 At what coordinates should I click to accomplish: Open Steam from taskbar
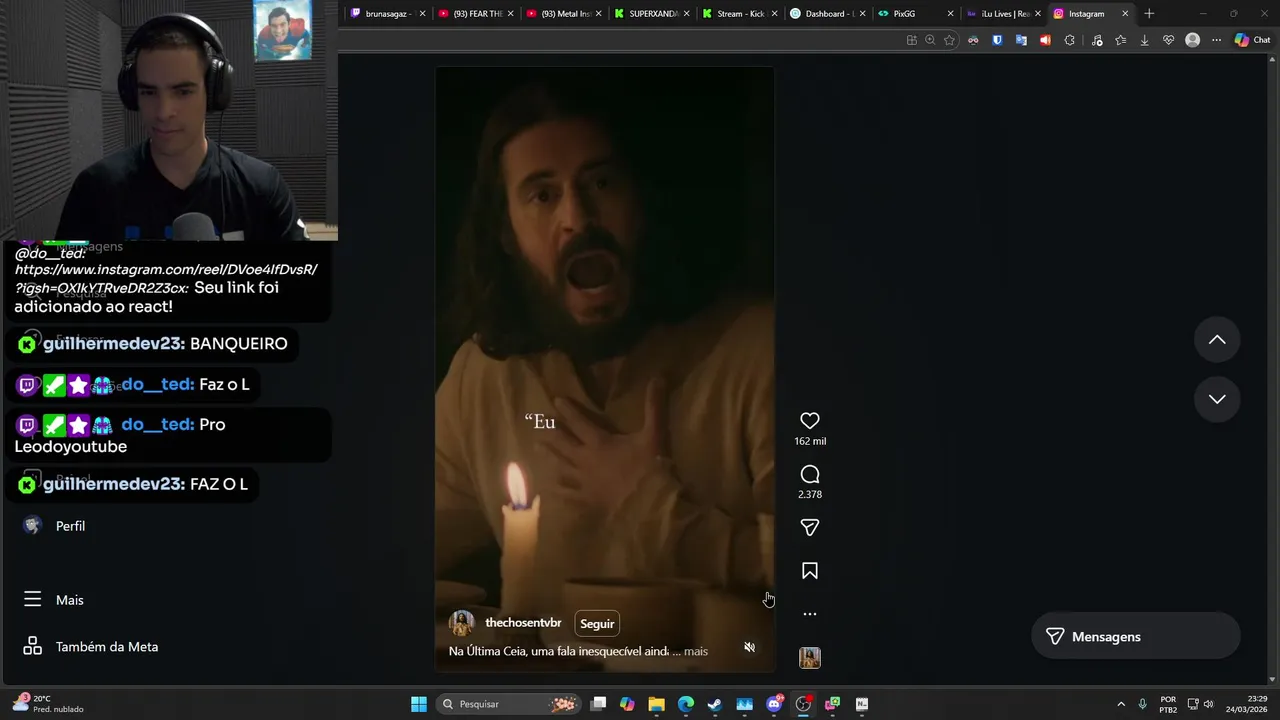coord(715,704)
